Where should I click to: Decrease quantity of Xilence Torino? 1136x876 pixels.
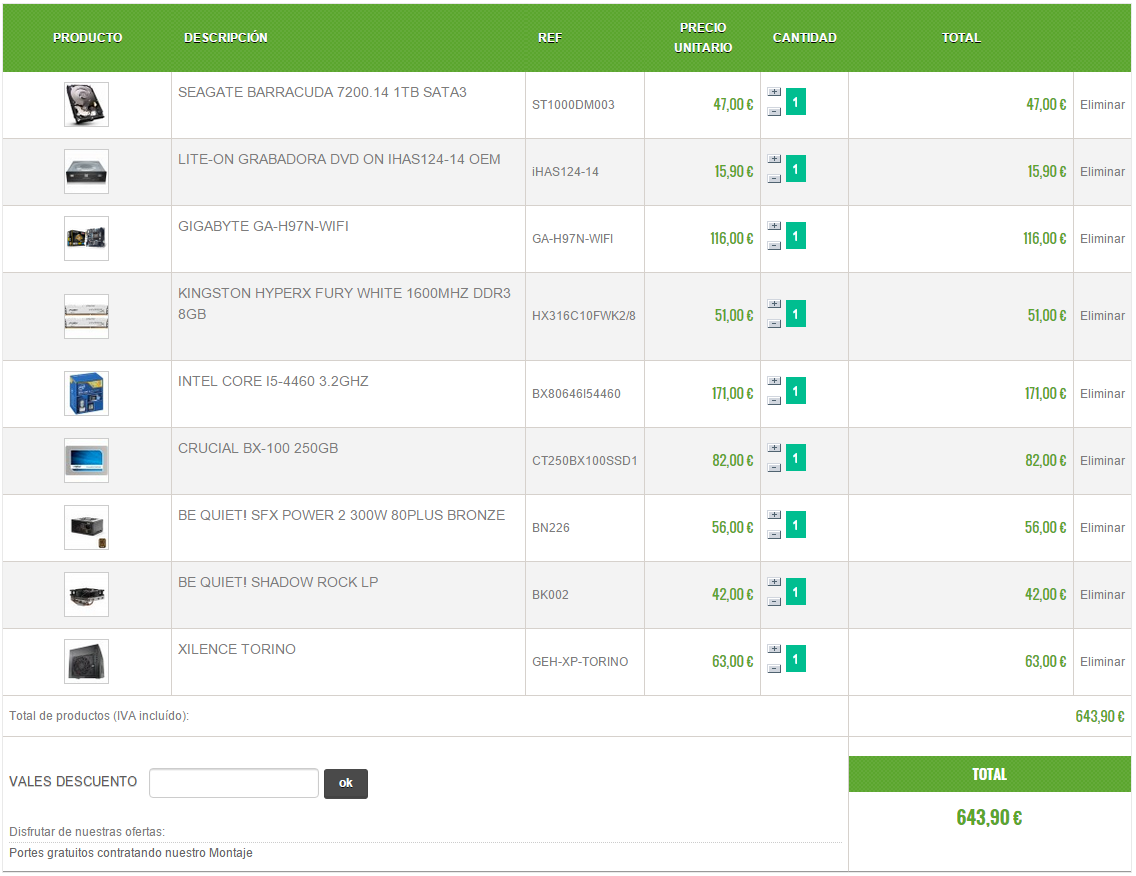[x=774, y=669]
